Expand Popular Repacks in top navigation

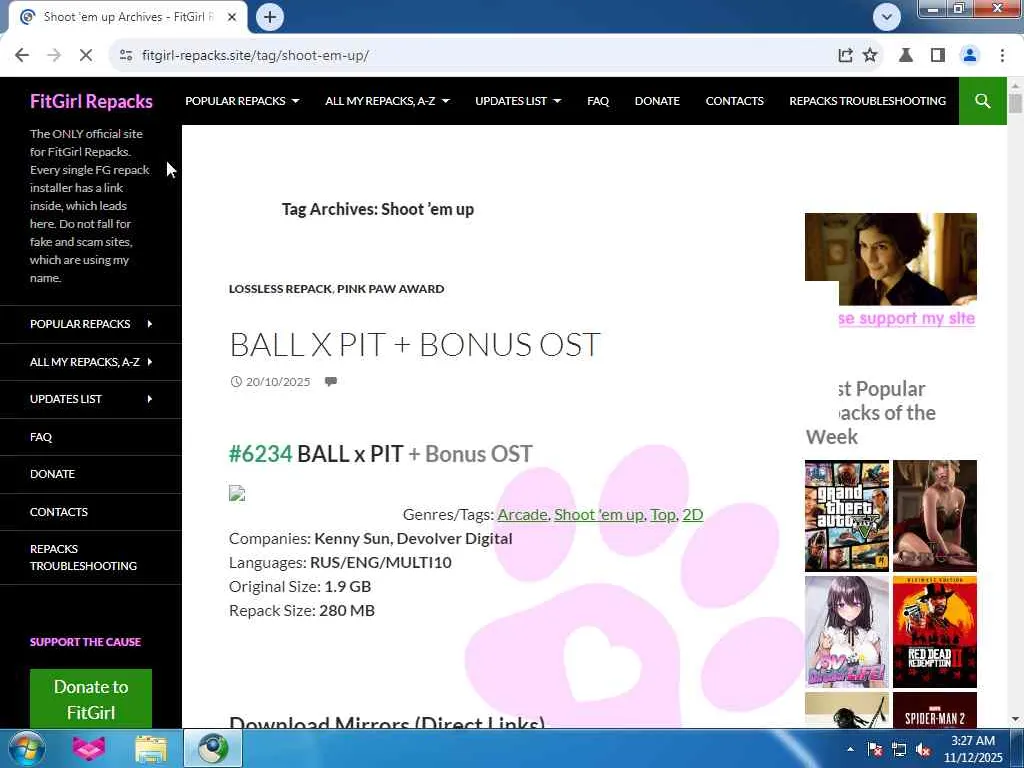coord(242,101)
